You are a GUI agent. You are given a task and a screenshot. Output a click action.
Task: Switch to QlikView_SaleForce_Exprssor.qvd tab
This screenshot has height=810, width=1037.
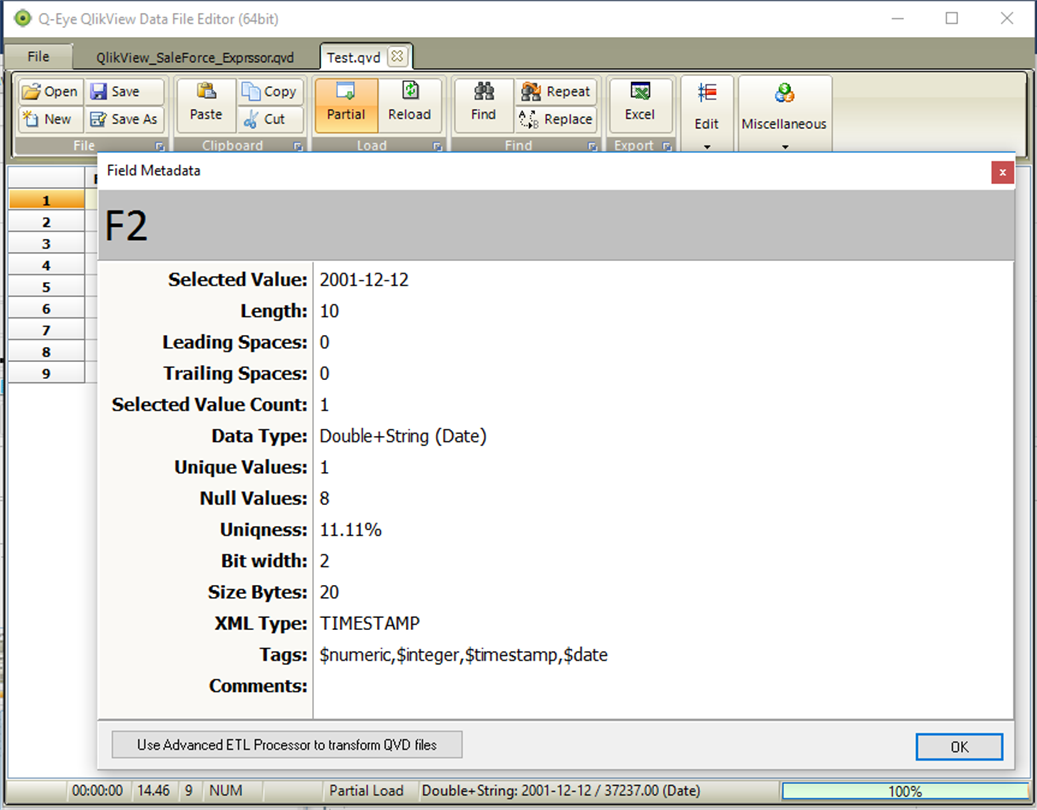pyautogui.click(x=195, y=58)
